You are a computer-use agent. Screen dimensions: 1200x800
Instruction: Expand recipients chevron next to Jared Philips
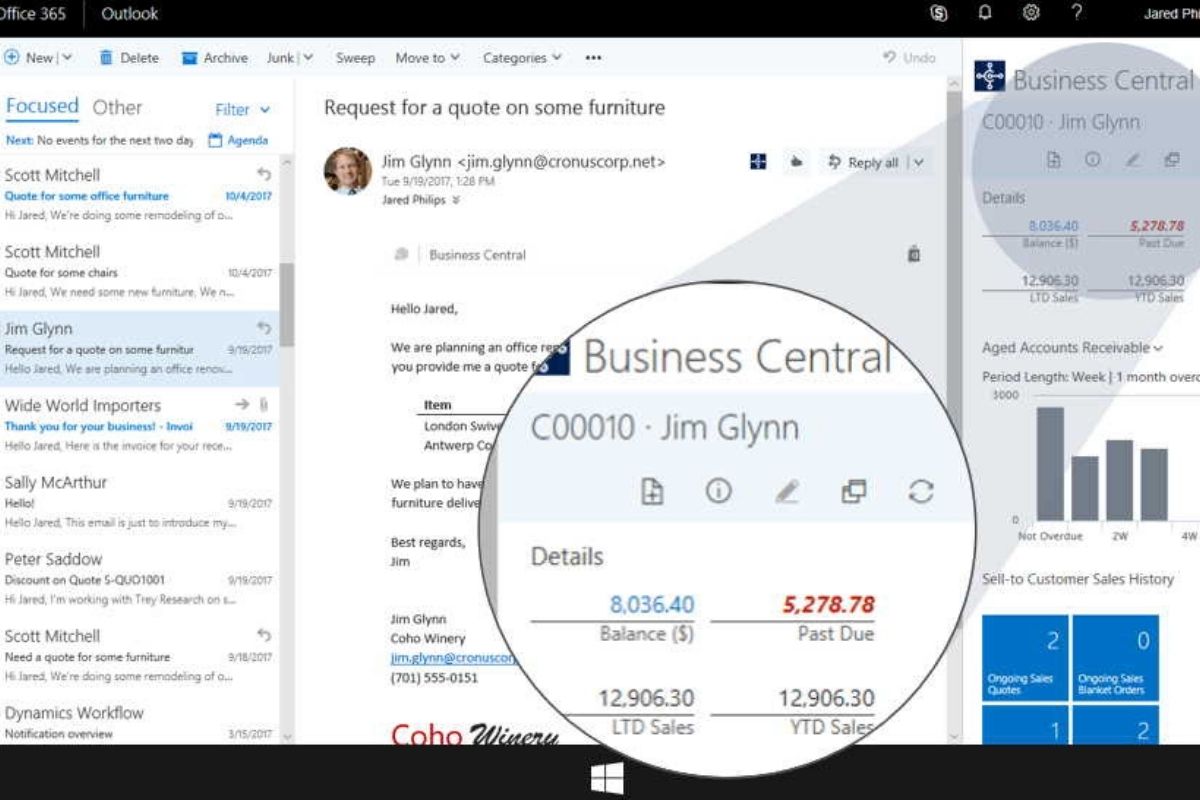(x=456, y=200)
